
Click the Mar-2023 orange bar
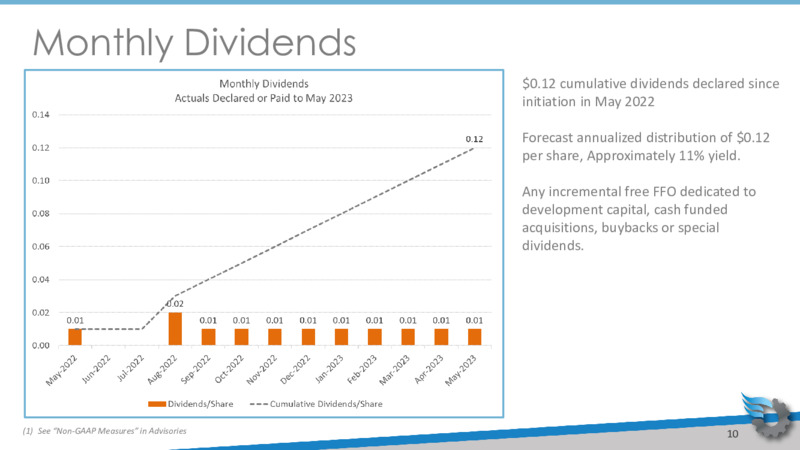[x=408, y=337]
